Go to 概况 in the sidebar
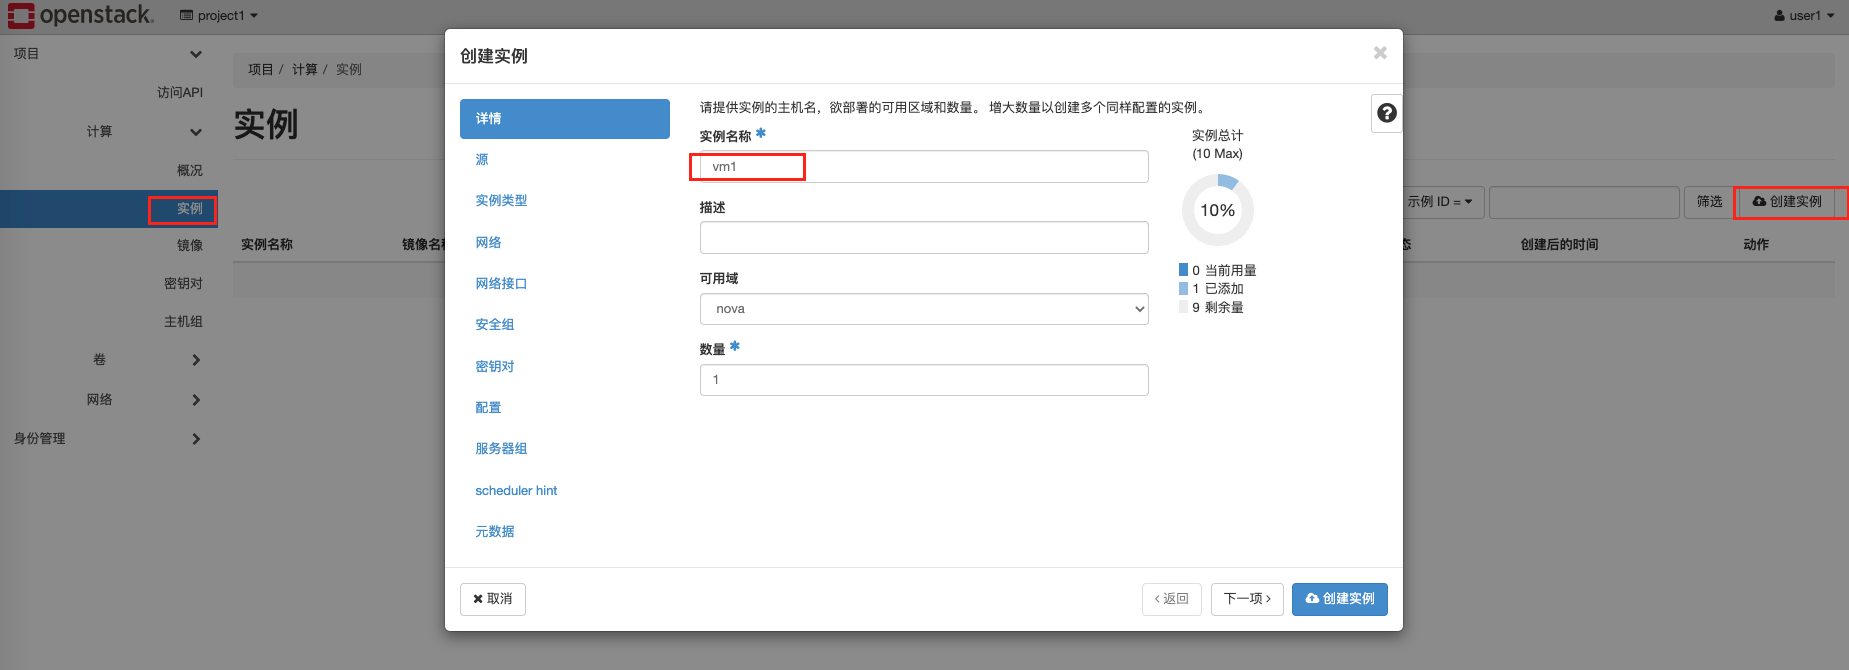The height and width of the screenshot is (670, 1849). click(x=189, y=170)
